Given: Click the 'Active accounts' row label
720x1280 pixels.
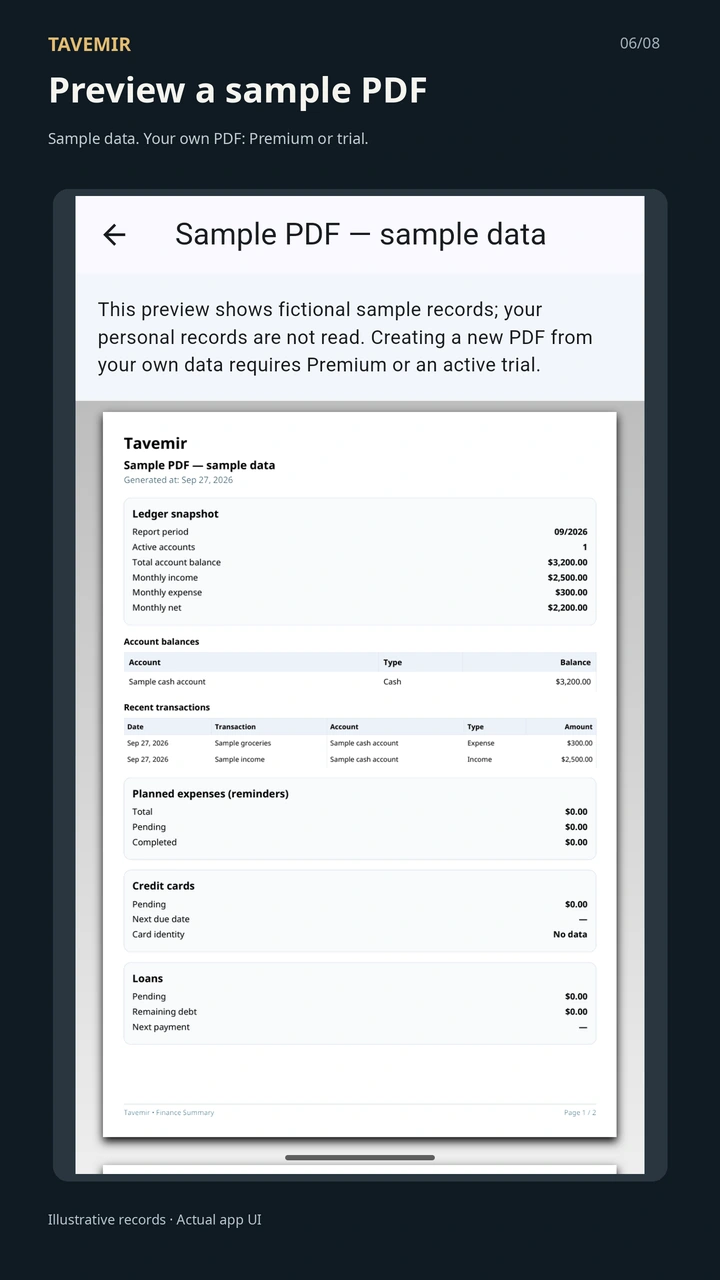Looking at the screenshot, I should pos(163,547).
